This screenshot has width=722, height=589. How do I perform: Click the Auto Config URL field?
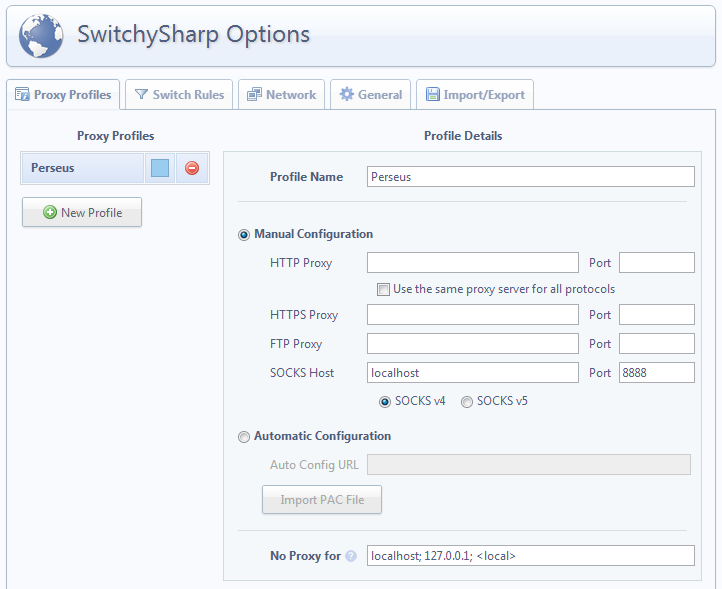tap(529, 465)
